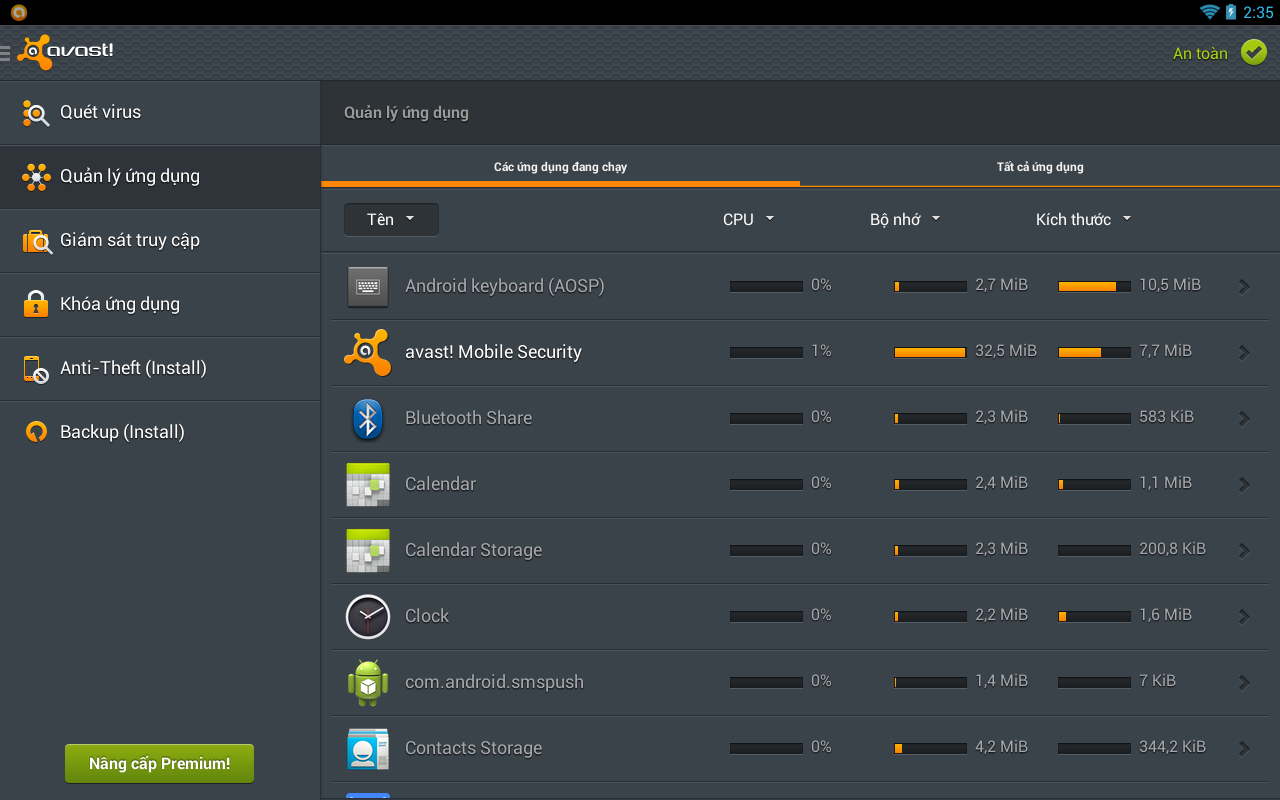Click the Anti-Theft phone icon
This screenshot has height=800, width=1280.
[36, 369]
